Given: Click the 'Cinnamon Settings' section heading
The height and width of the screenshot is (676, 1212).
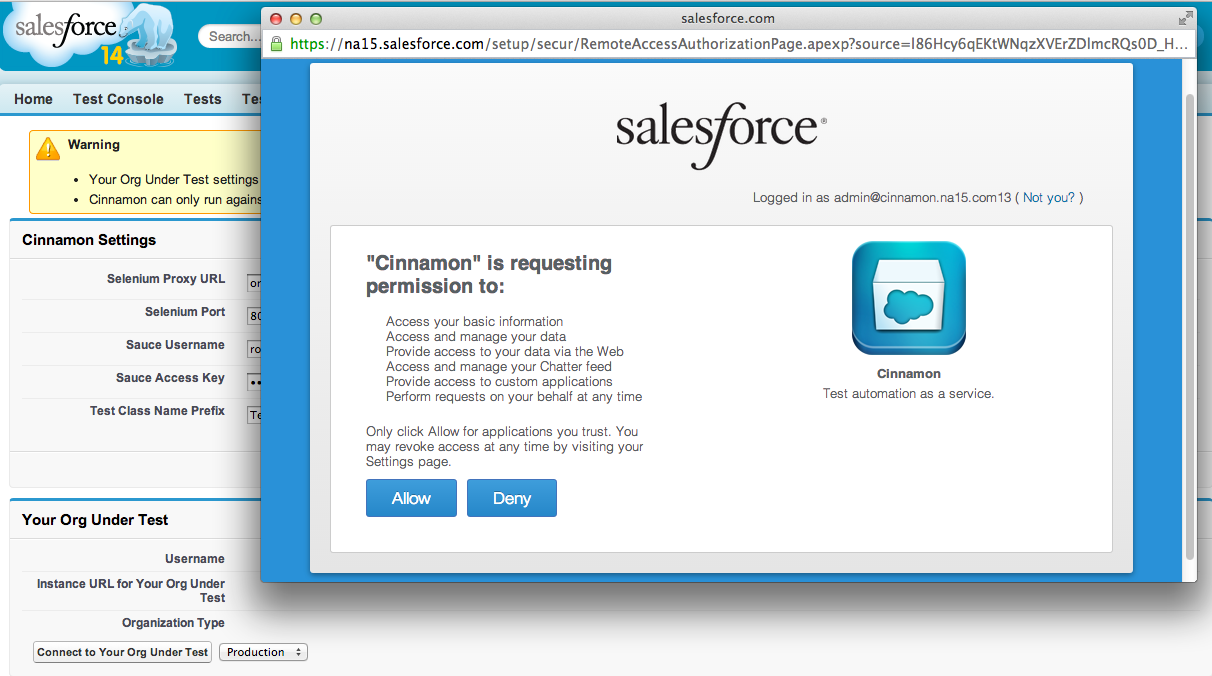Looking at the screenshot, I should click(x=89, y=240).
